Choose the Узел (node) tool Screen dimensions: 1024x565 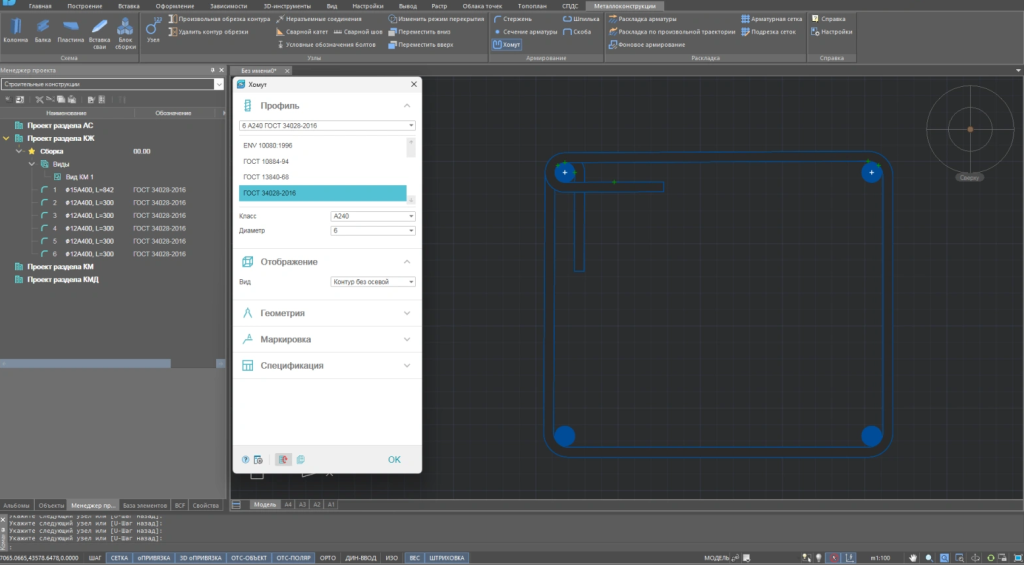[x=153, y=30]
